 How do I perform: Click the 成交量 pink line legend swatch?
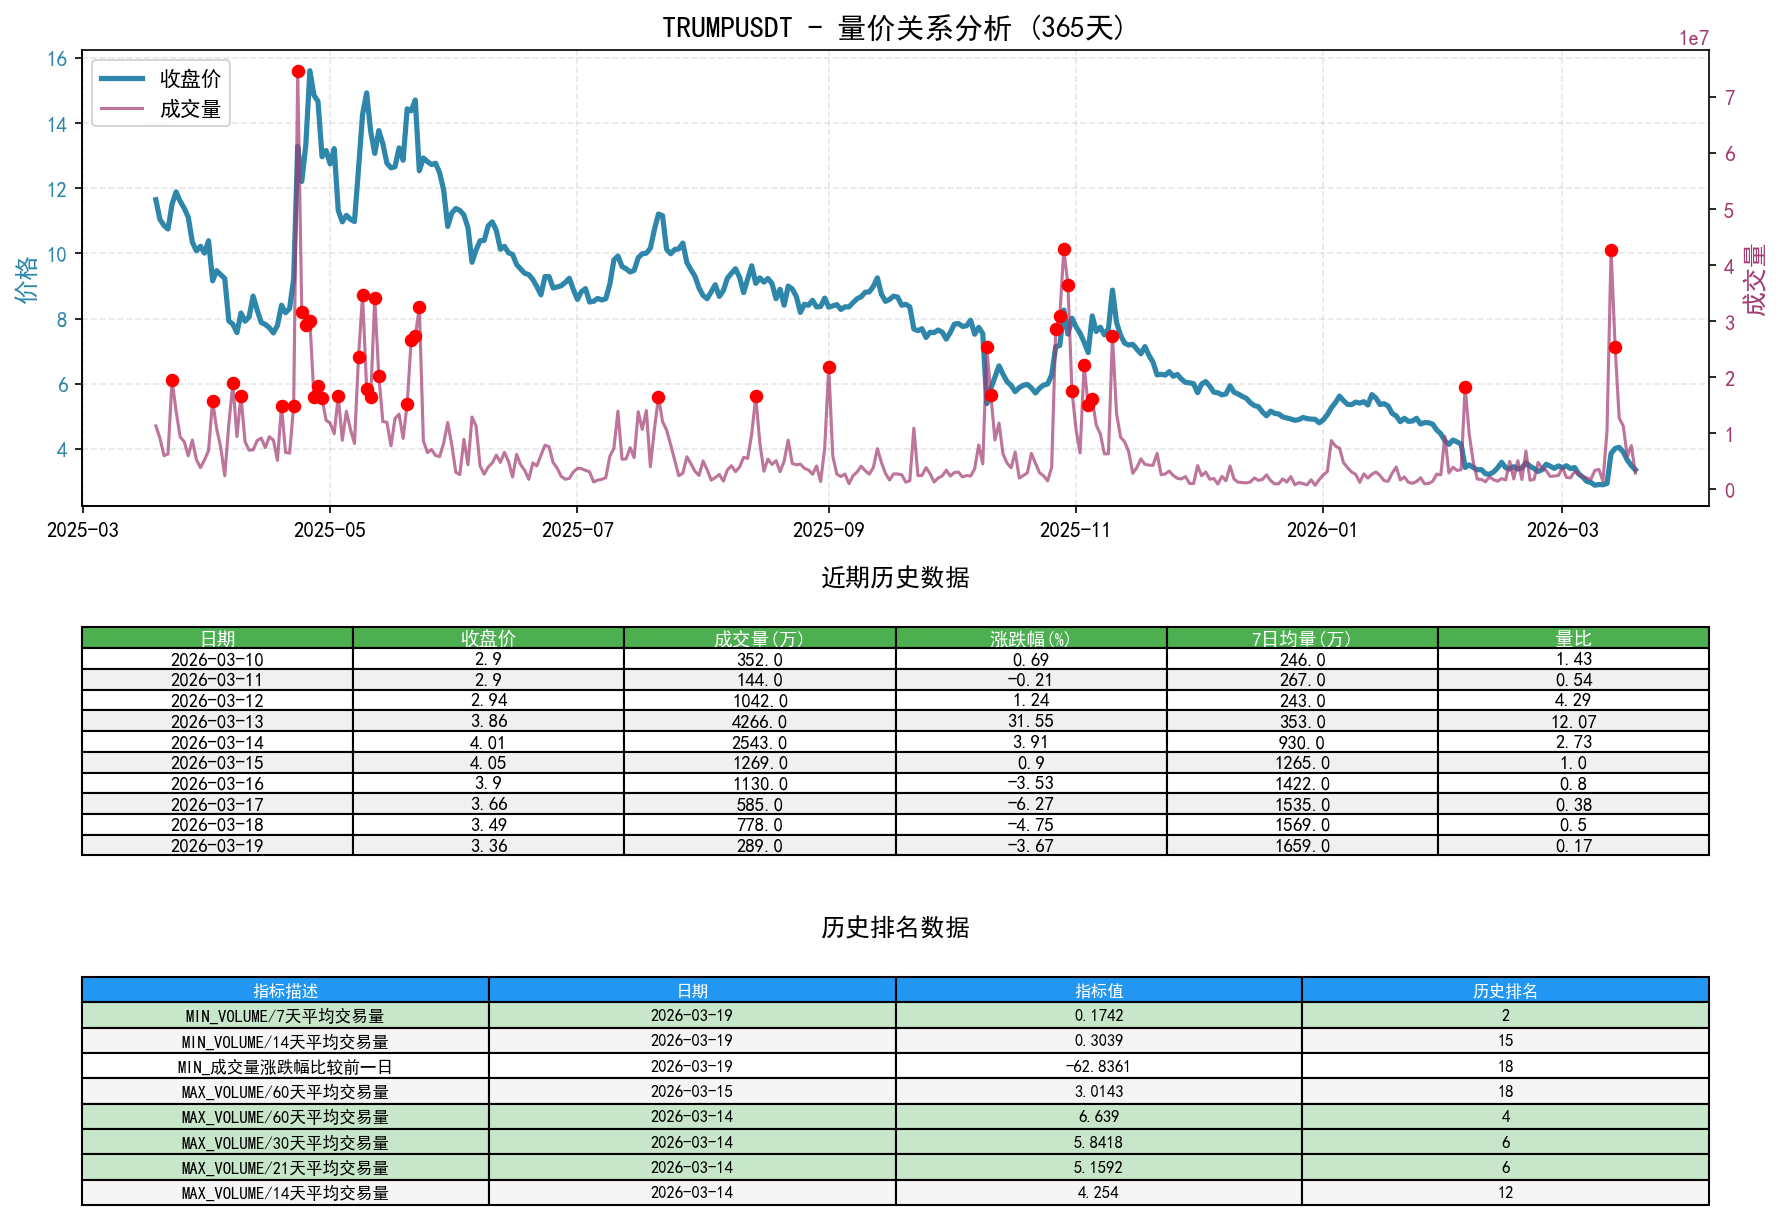pyautogui.click(x=122, y=109)
